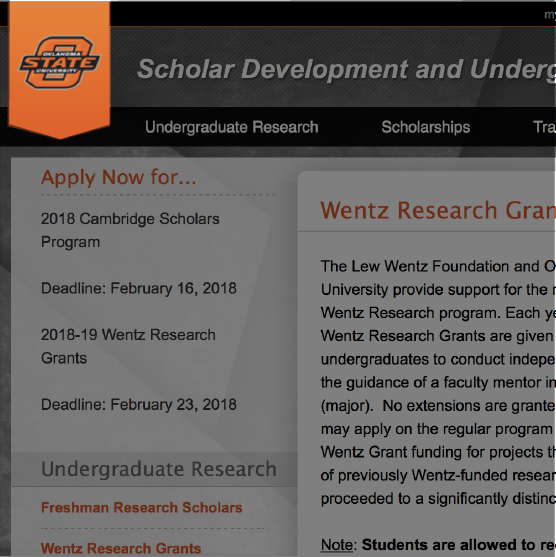This screenshot has width=556, height=557.
Task: Click the Wentz Research Grants sidebar link
Action: [x=121, y=548]
